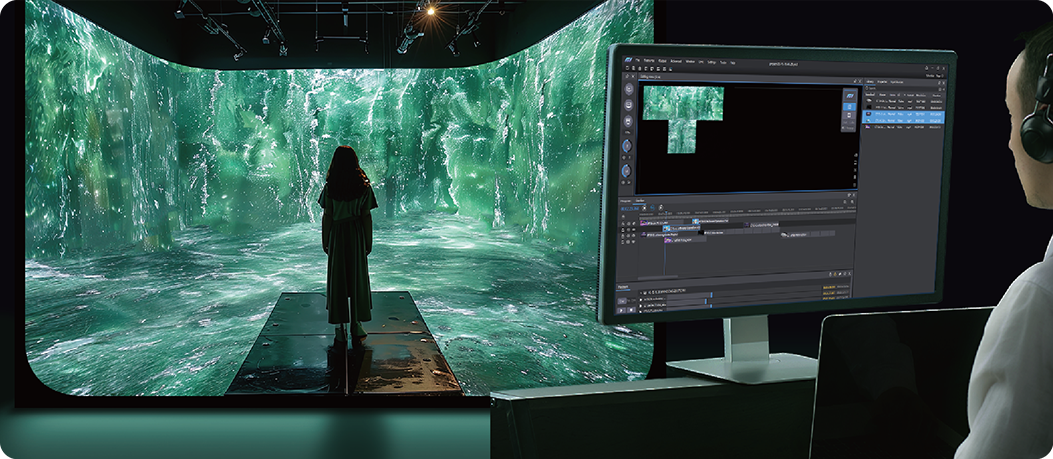The width and height of the screenshot is (1053, 459).
Task: Click the blue icon right of the timecode
Action: pos(653,208)
